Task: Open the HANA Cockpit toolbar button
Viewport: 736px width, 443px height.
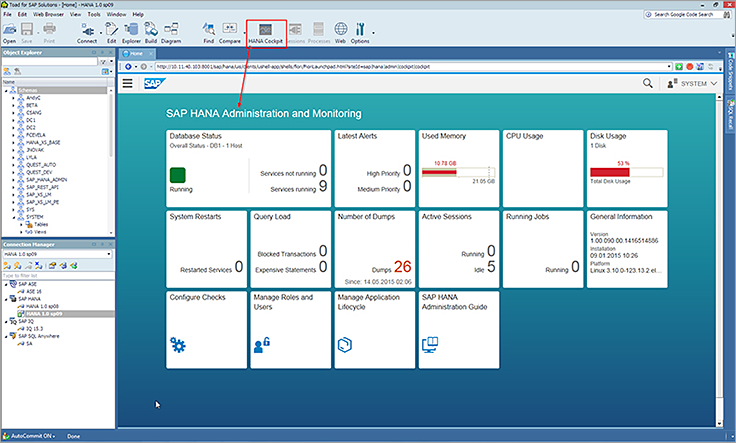Action: point(266,33)
